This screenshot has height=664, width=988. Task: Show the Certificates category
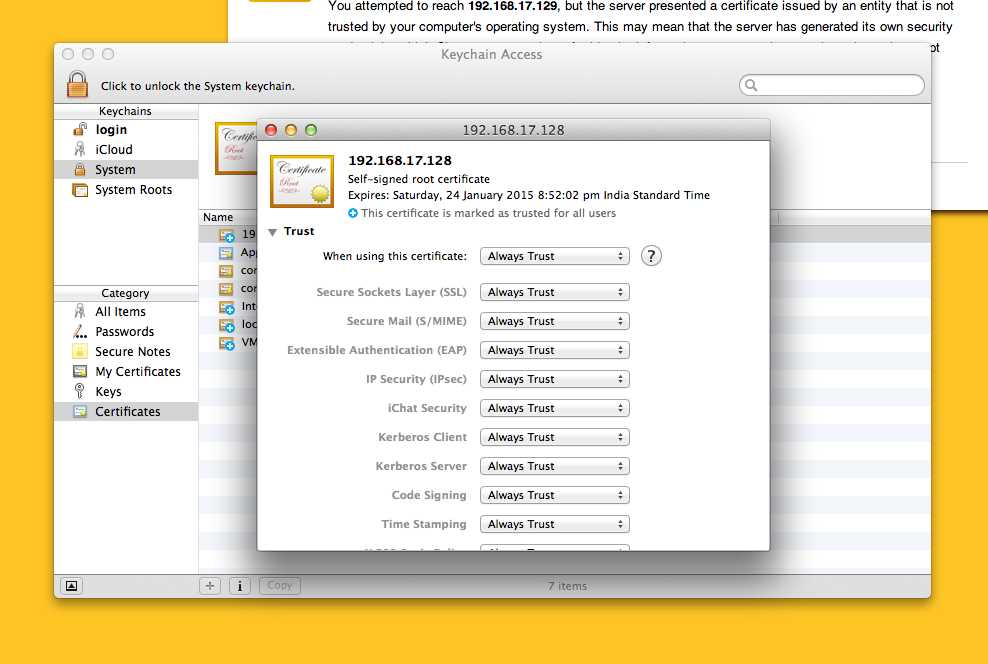click(126, 411)
